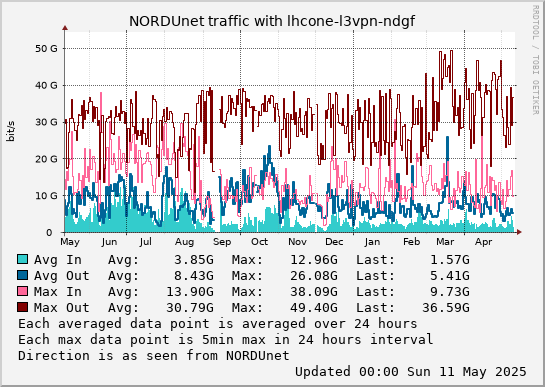The height and width of the screenshot is (387, 545).
Task: Click the cyan Avg In legend swatch
Action: tap(22, 259)
